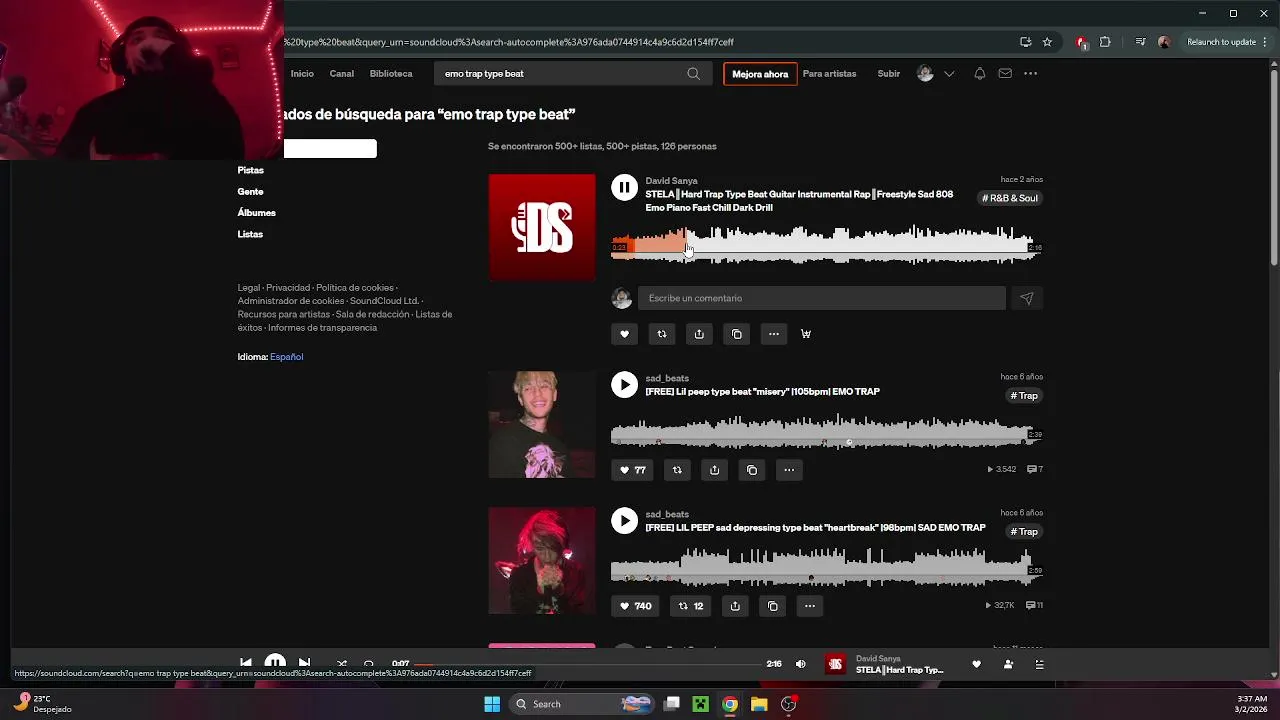
Task: Copy link of the "heartbreak" track
Action: pyautogui.click(x=772, y=606)
